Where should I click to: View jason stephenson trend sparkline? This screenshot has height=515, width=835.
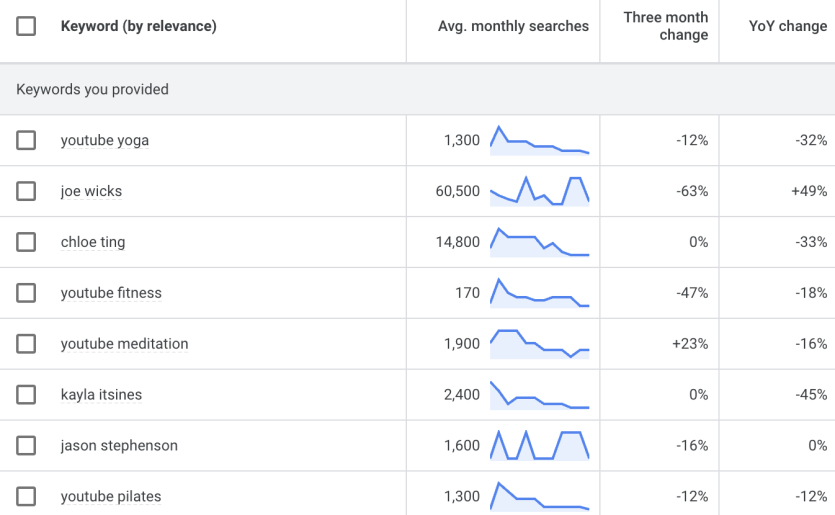point(539,446)
